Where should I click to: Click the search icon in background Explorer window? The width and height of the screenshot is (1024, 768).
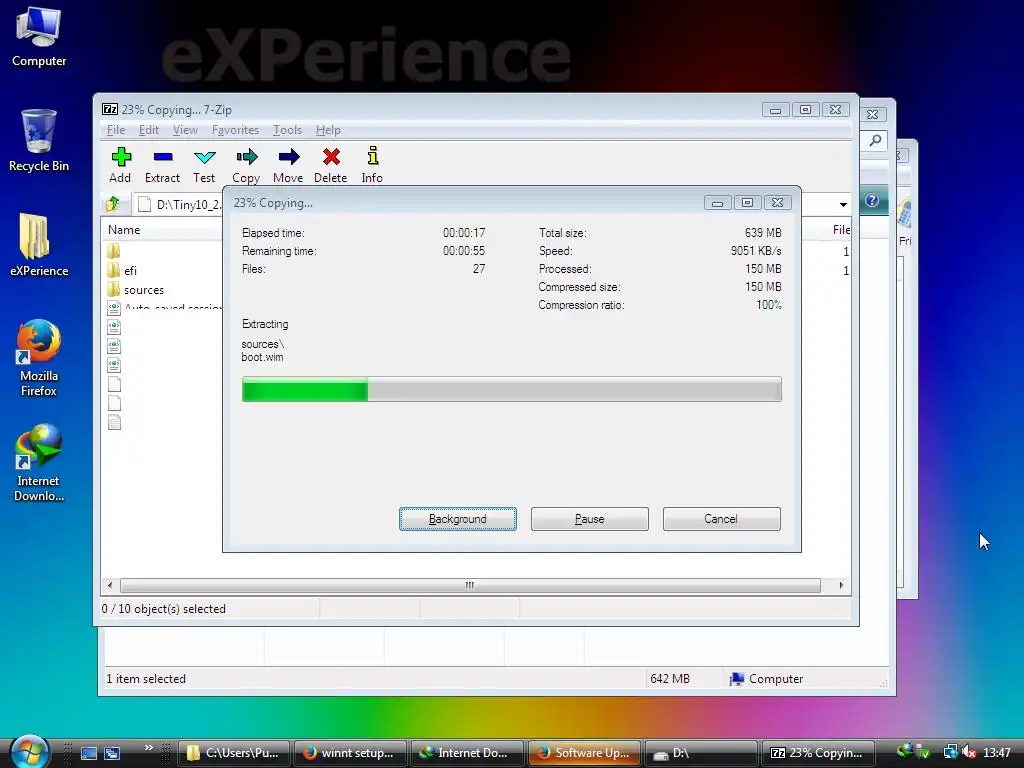pyautogui.click(x=875, y=140)
